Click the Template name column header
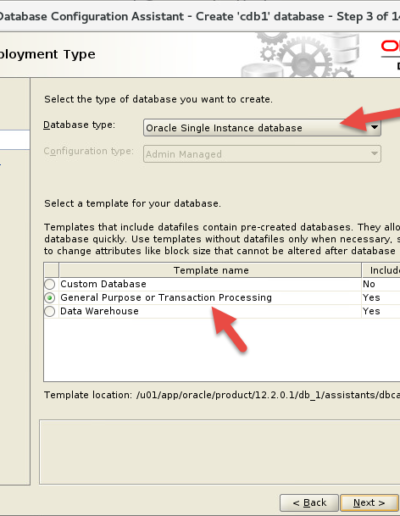 pyautogui.click(x=210, y=270)
